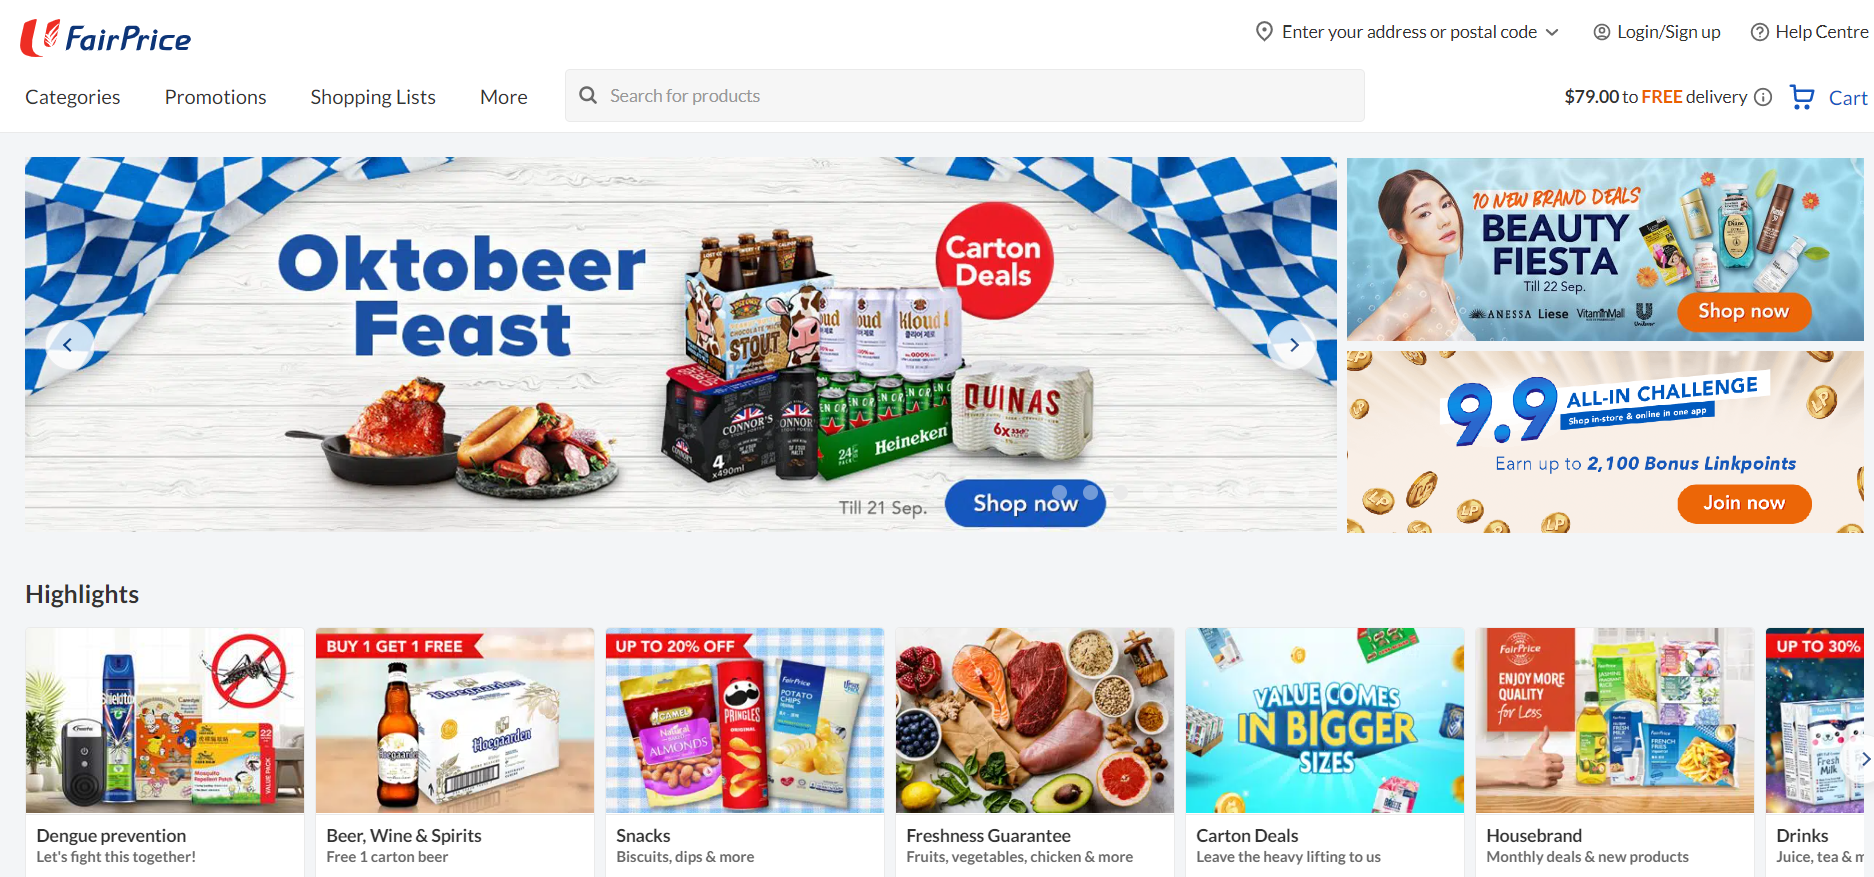The image size is (1874, 877).
Task: Click the location pin icon
Action: [1264, 32]
